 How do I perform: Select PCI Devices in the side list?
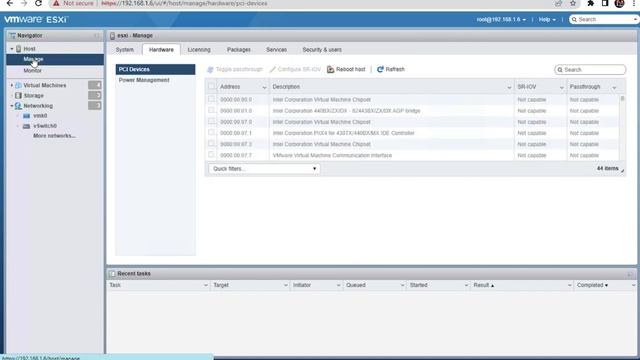click(155, 69)
